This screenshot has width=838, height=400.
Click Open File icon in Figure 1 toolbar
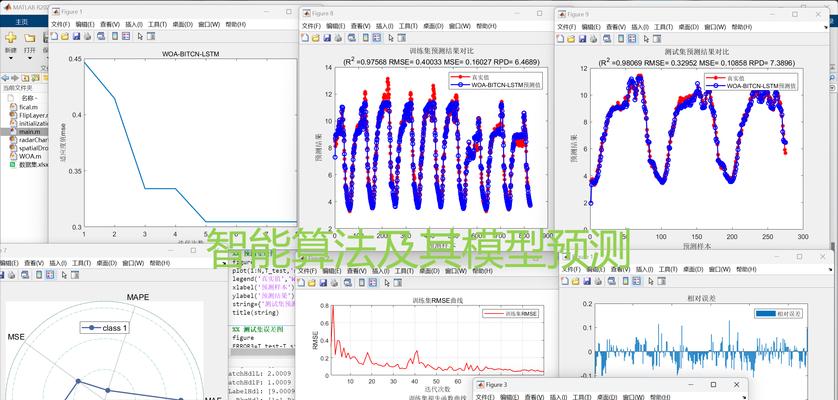pyautogui.click(x=65, y=36)
